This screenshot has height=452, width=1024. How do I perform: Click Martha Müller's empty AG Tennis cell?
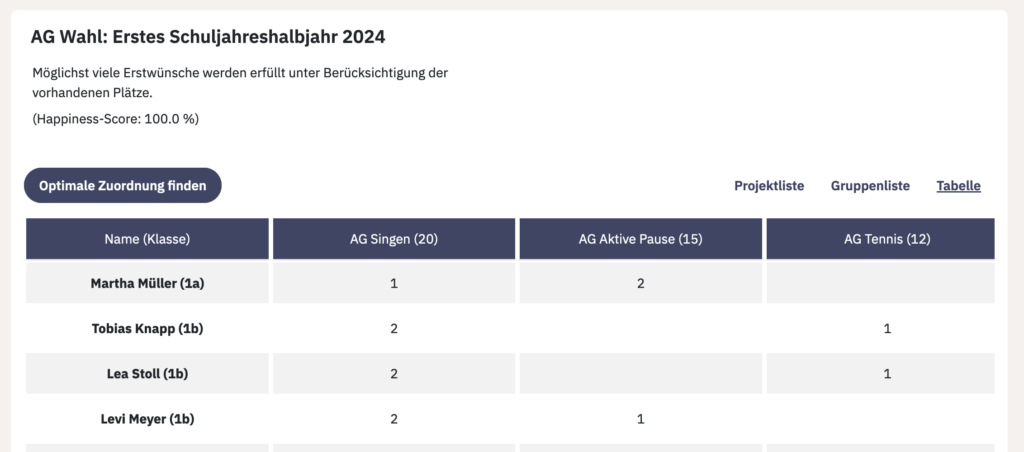click(880, 283)
